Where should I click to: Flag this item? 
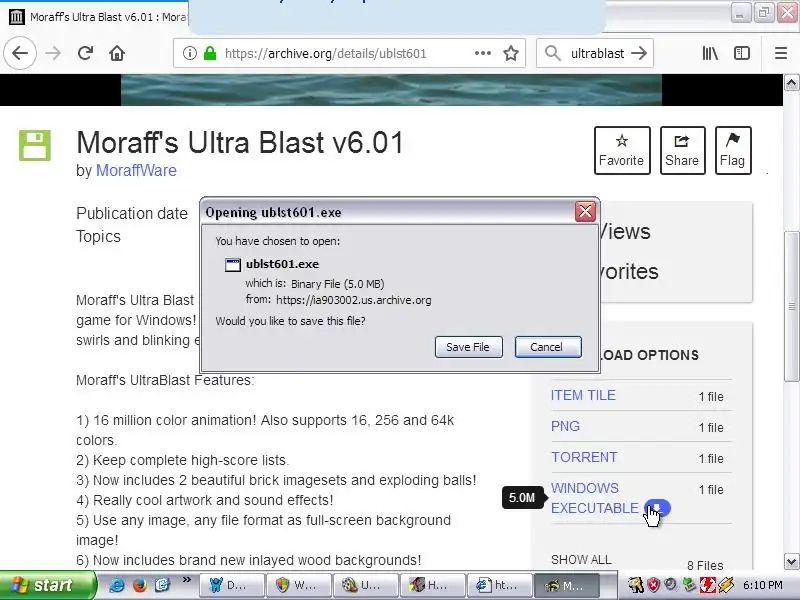click(733, 151)
